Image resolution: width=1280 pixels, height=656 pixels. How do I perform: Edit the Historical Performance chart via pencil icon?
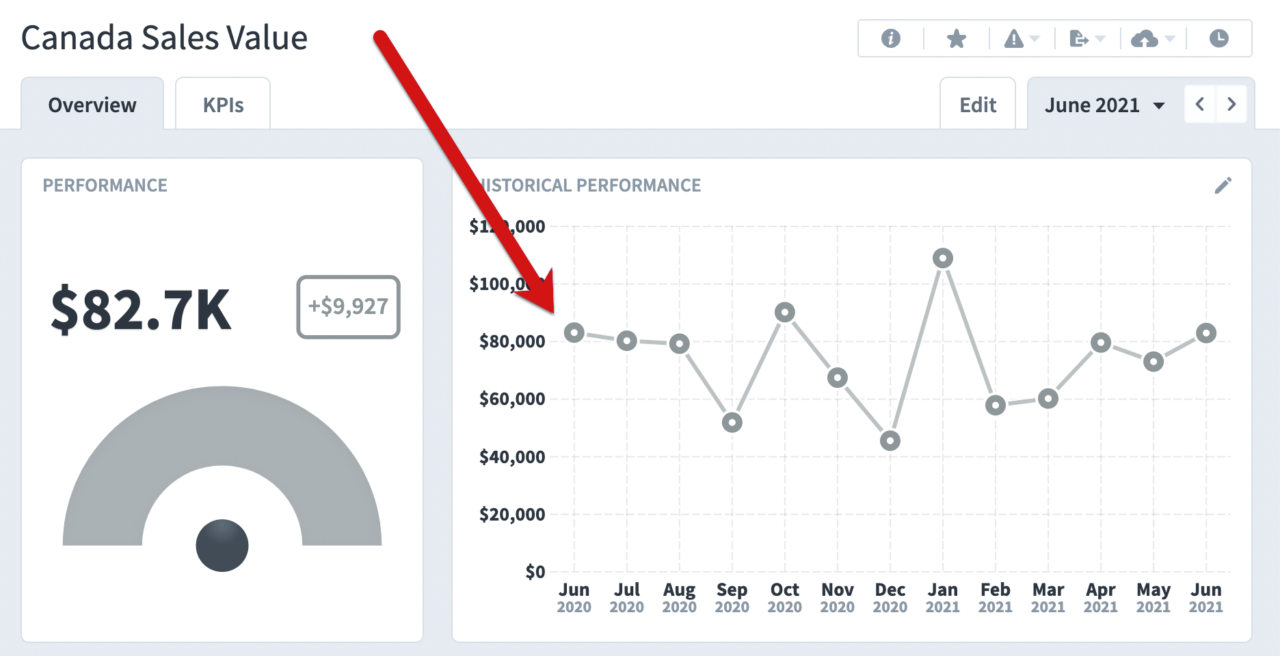tap(1223, 185)
